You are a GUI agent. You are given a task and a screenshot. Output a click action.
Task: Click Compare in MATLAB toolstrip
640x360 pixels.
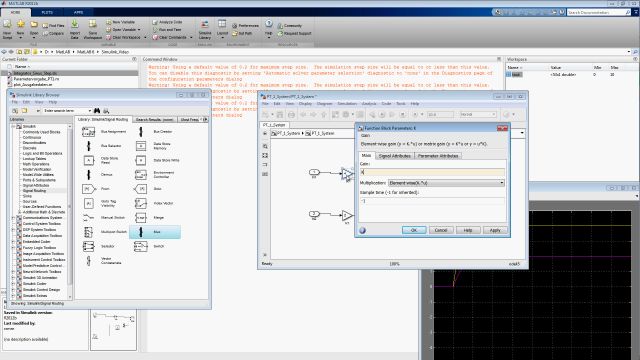53,33
